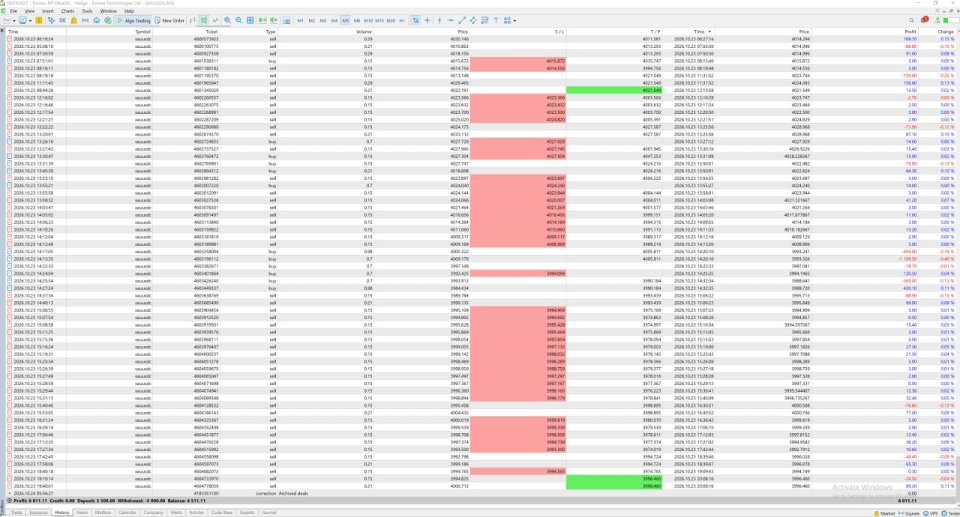Open the red notifications icon
The width and height of the screenshot is (960, 517).
pyautogui.click(x=924, y=20)
